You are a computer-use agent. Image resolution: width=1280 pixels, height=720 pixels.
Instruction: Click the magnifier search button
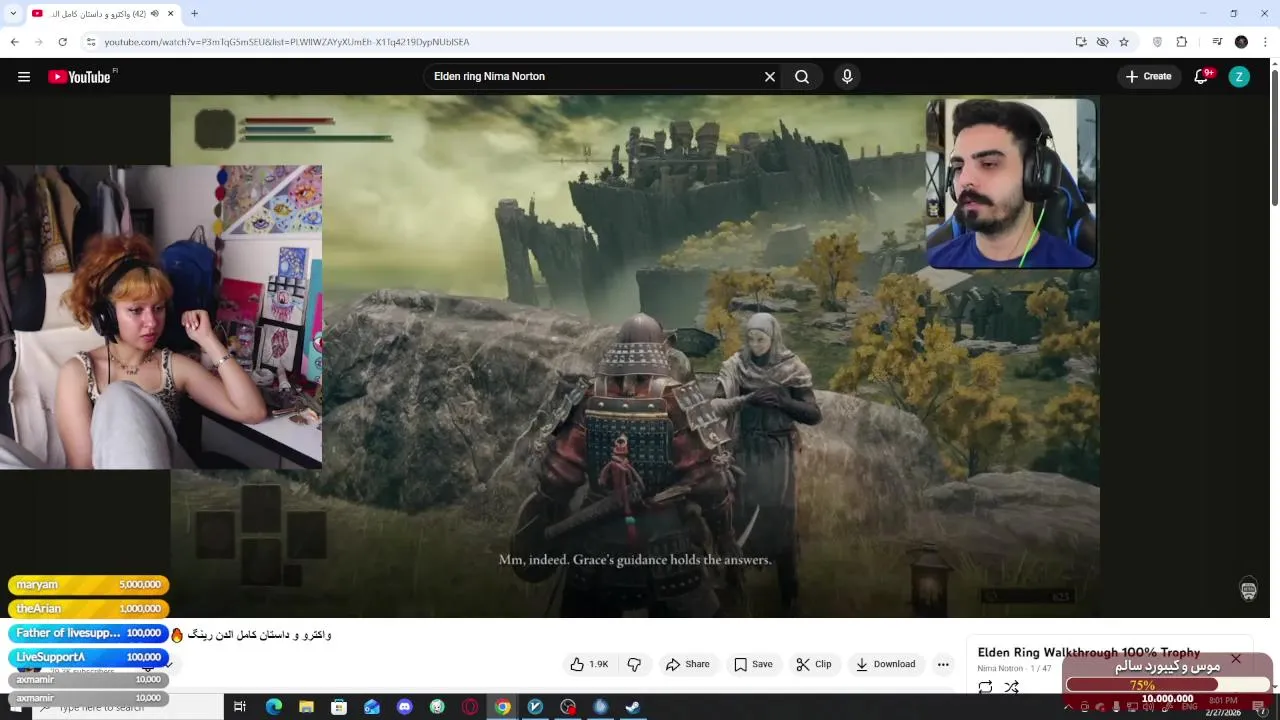(802, 77)
